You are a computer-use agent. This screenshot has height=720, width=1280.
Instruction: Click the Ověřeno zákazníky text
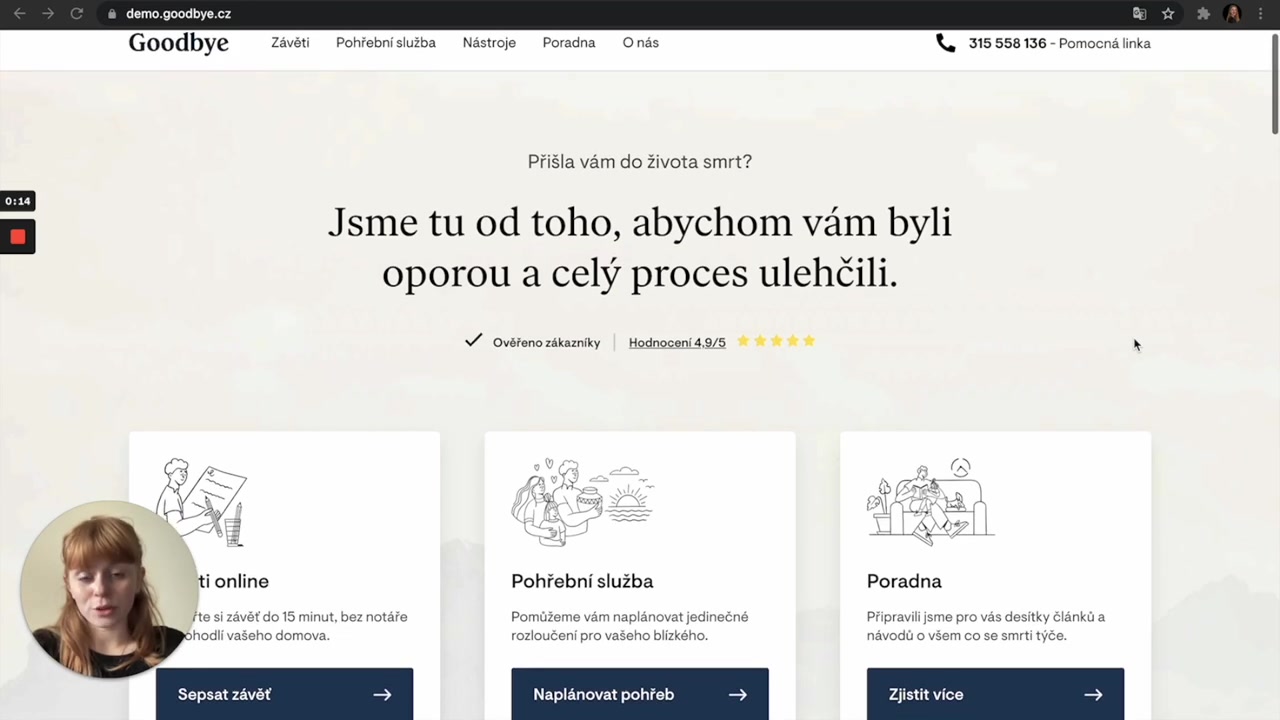pos(546,342)
